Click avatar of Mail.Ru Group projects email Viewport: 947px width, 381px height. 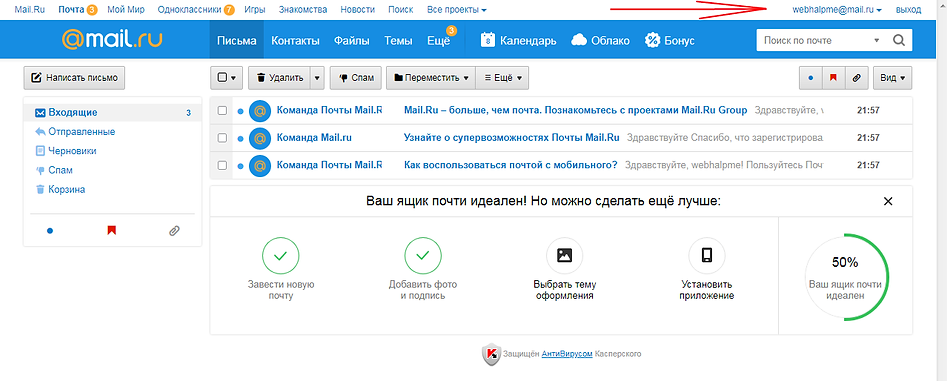260,110
